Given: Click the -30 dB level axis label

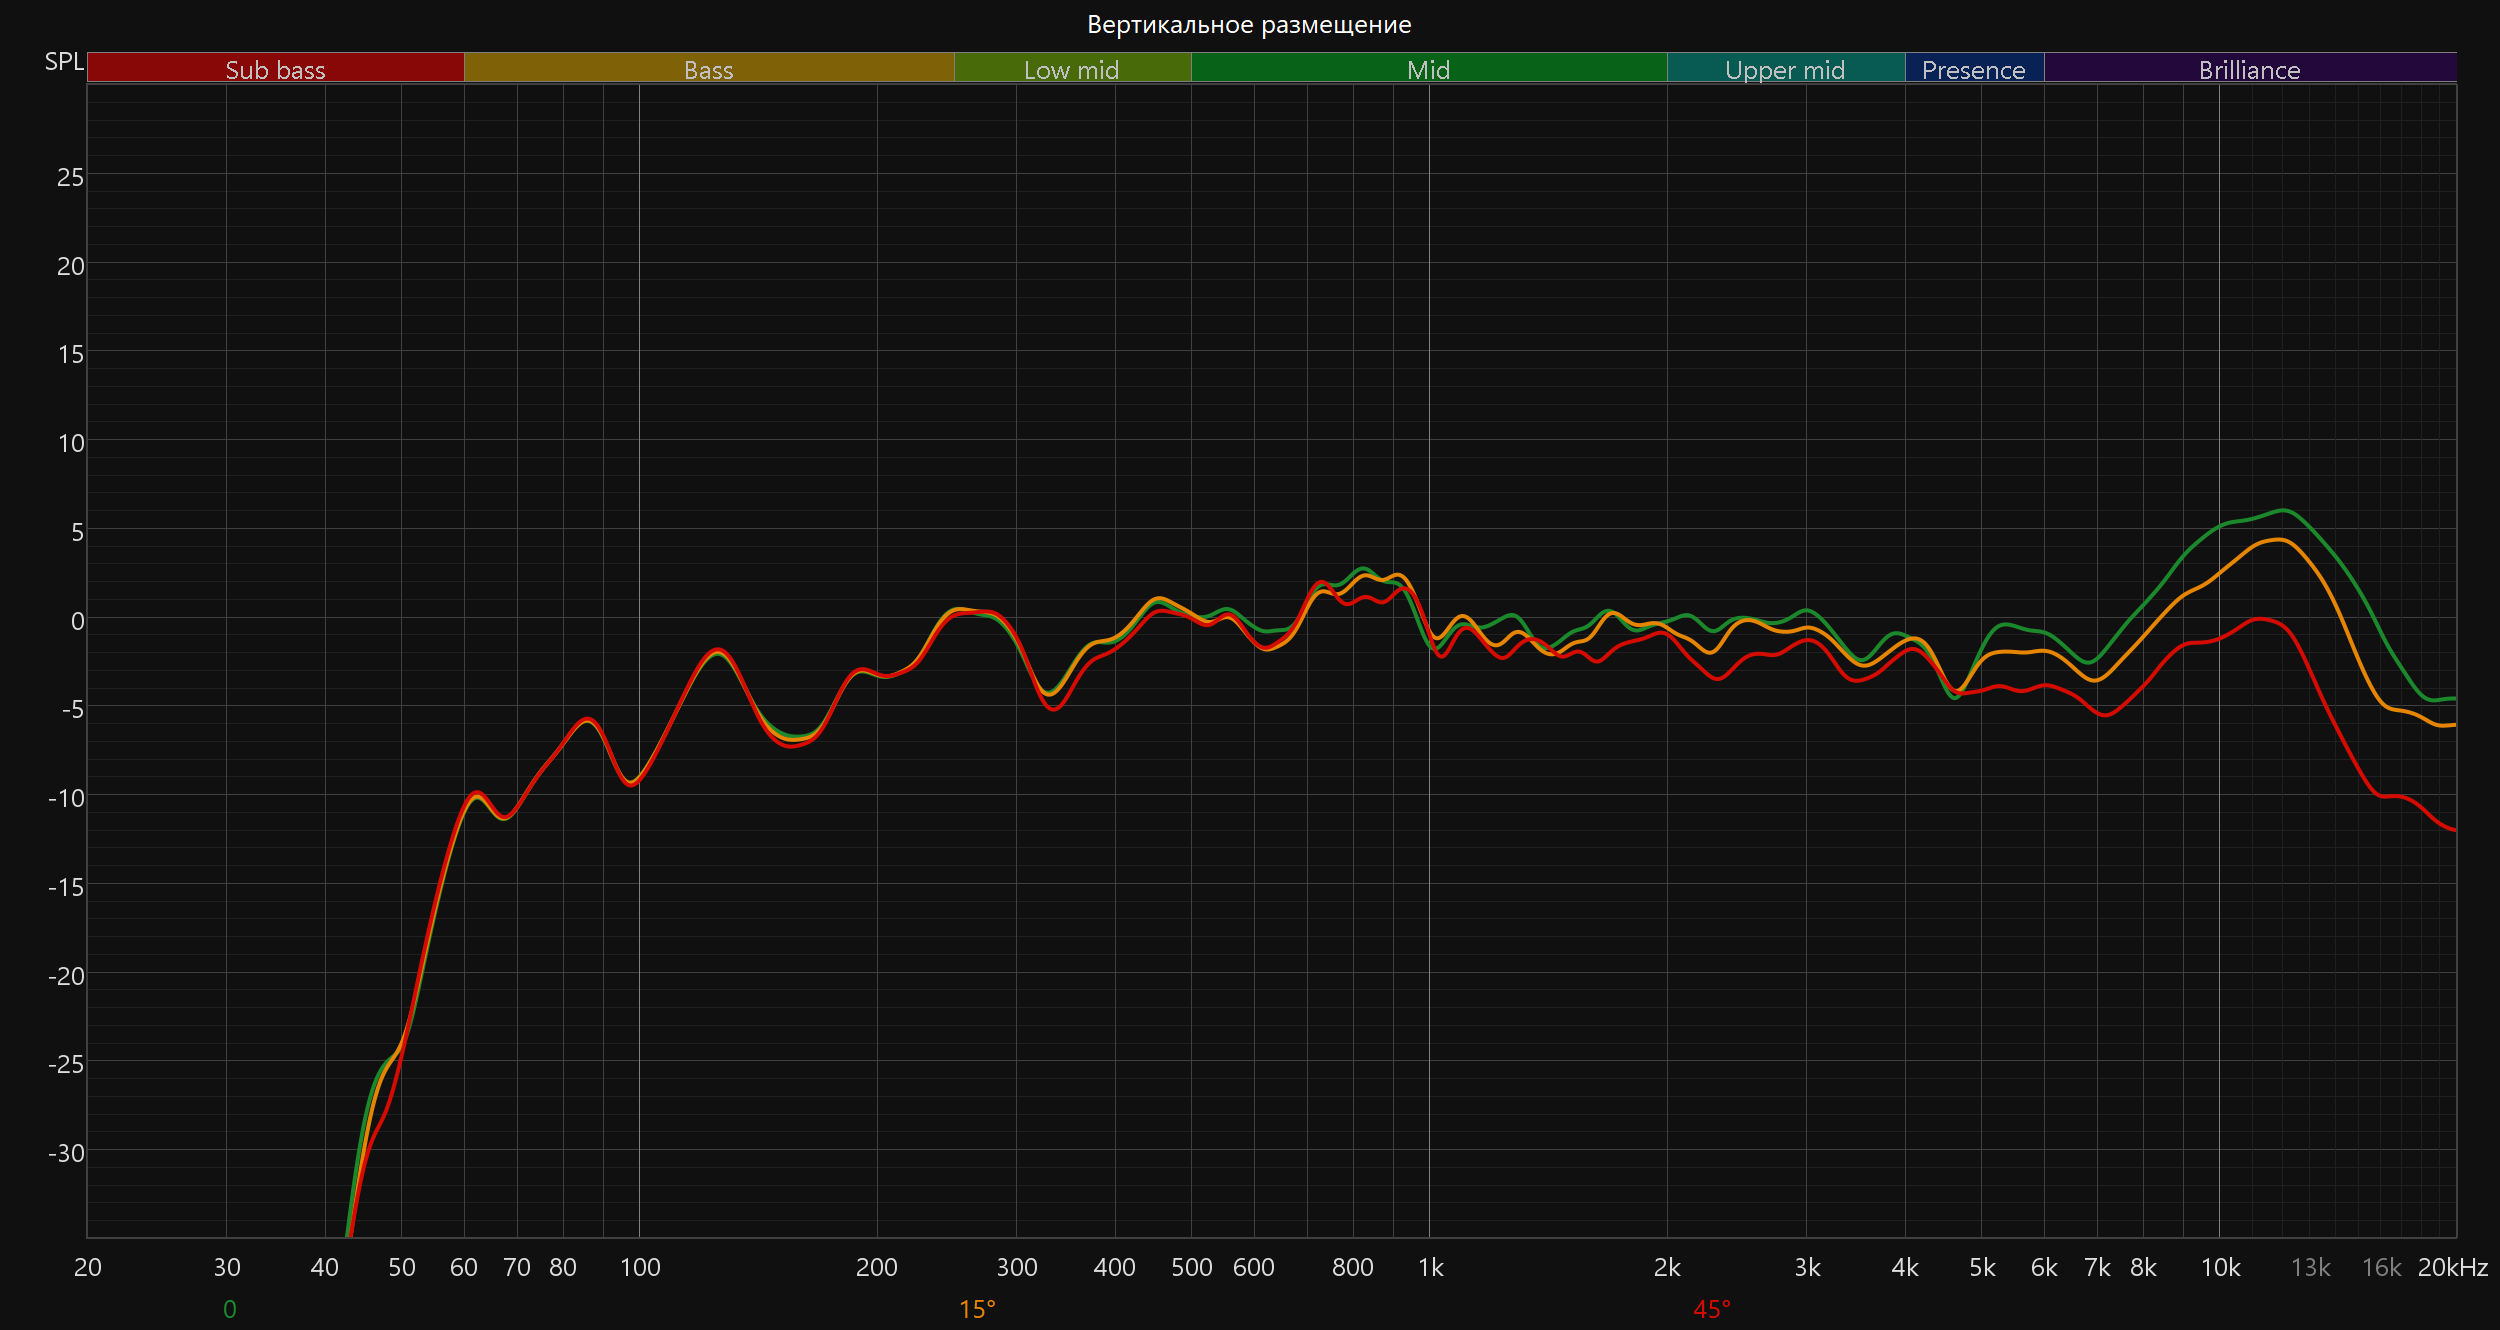Looking at the screenshot, I should (x=66, y=1153).
